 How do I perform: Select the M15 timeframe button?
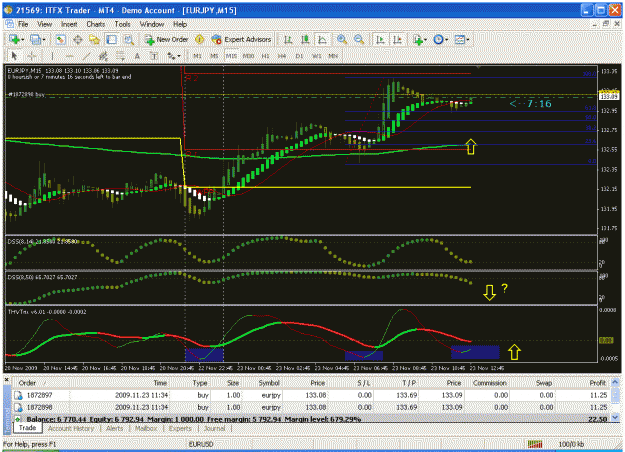[x=231, y=56]
